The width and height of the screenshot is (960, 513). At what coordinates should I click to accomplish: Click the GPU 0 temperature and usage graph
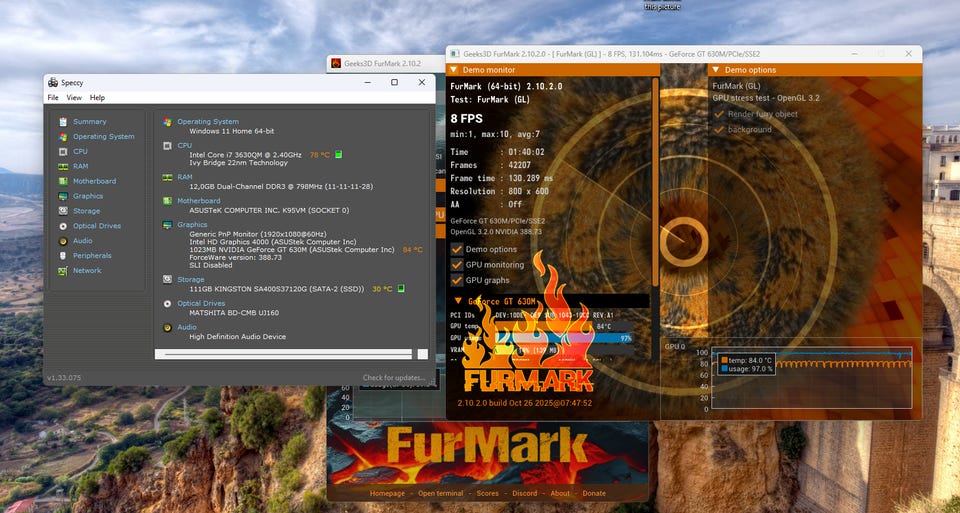click(x=811, y=380)
